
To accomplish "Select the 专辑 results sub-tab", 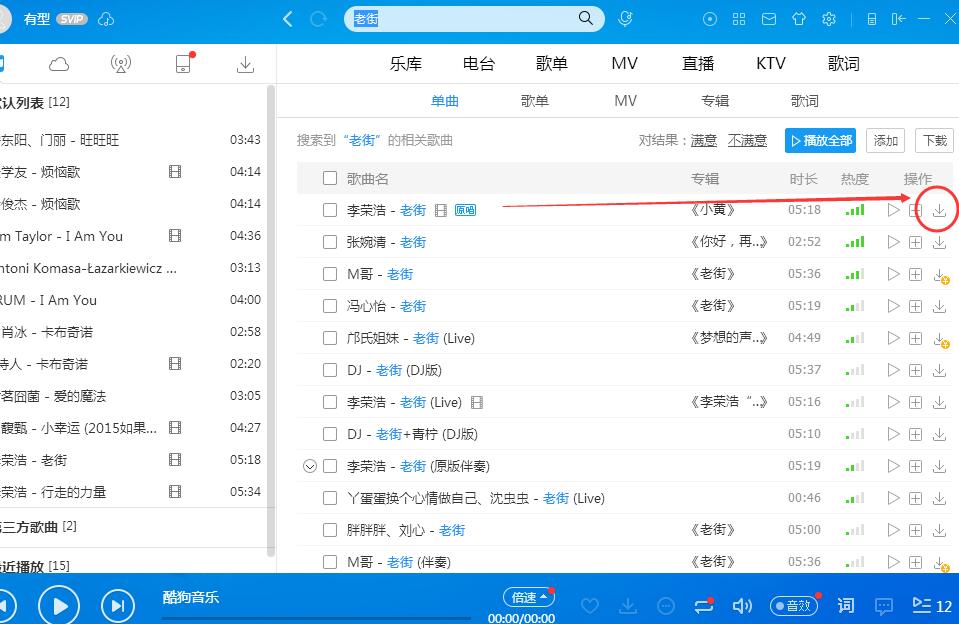I will 715,101.
